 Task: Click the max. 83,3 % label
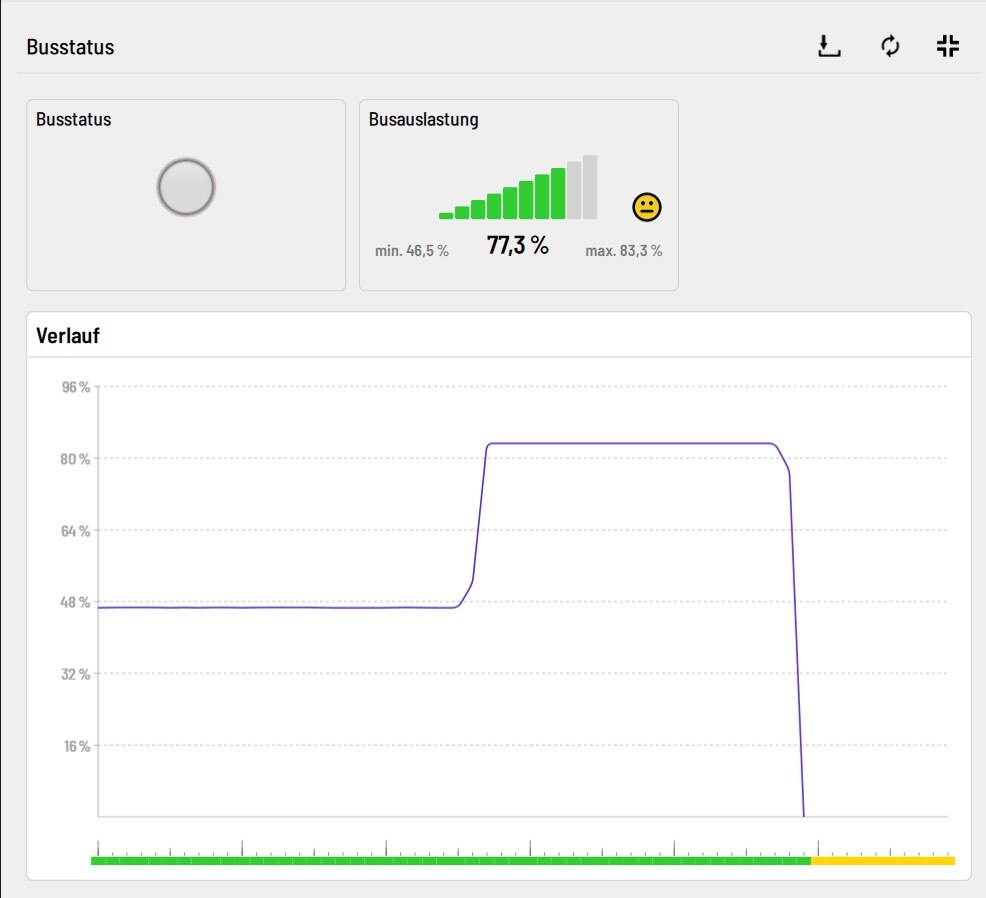[x=623, y=251]
